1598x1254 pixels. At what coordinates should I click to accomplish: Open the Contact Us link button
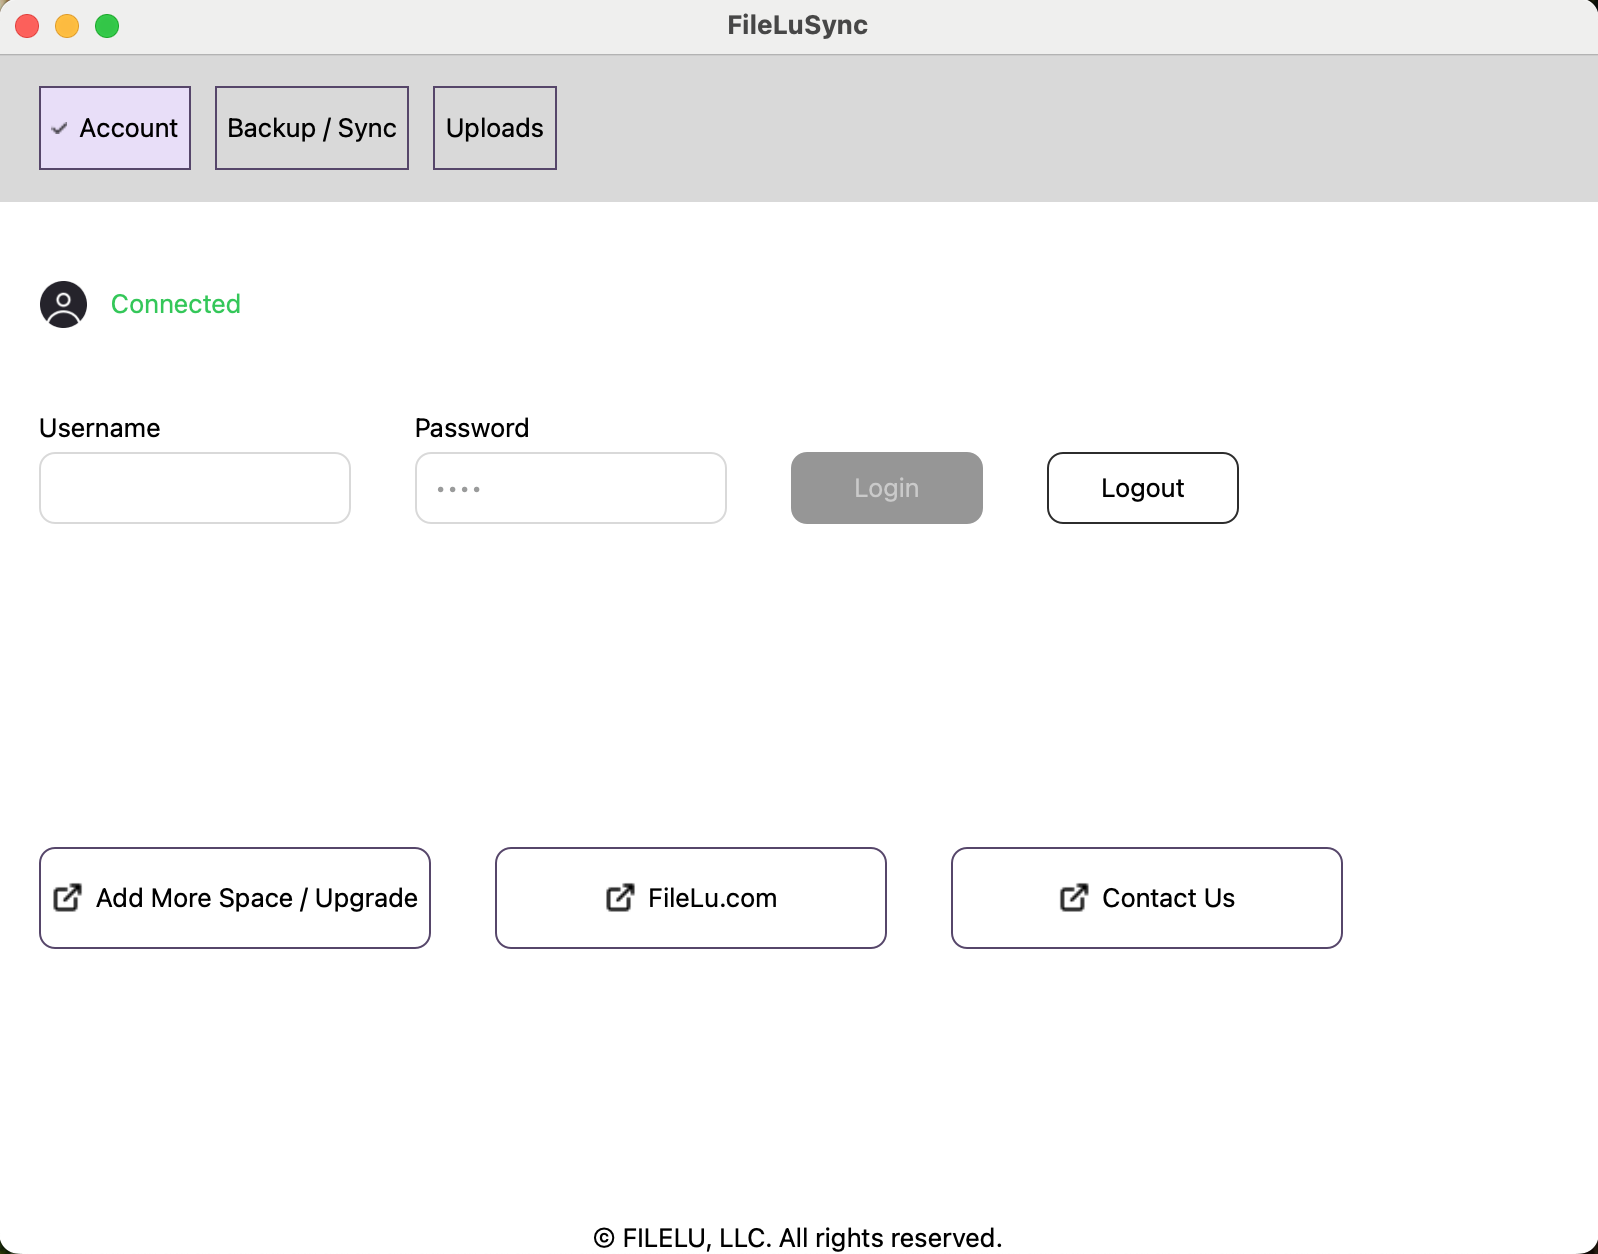[x=1147, y=898]
